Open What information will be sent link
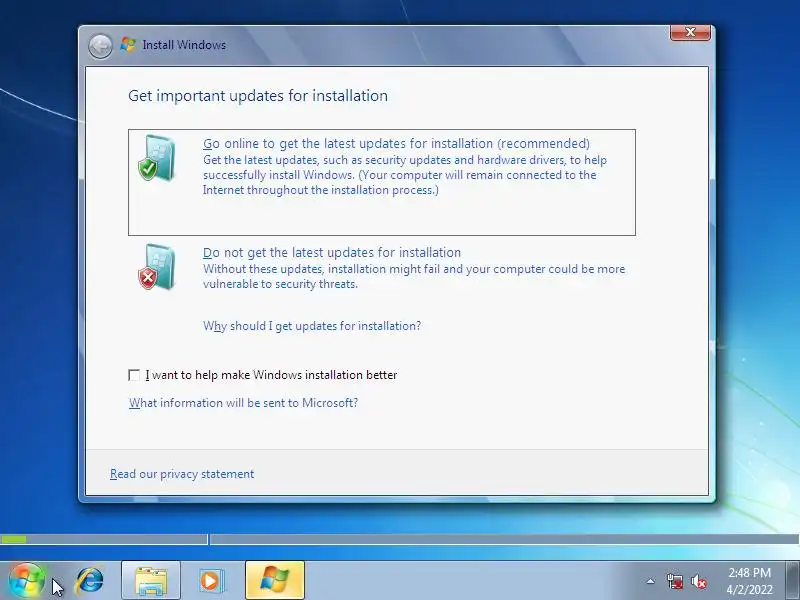 243,403
